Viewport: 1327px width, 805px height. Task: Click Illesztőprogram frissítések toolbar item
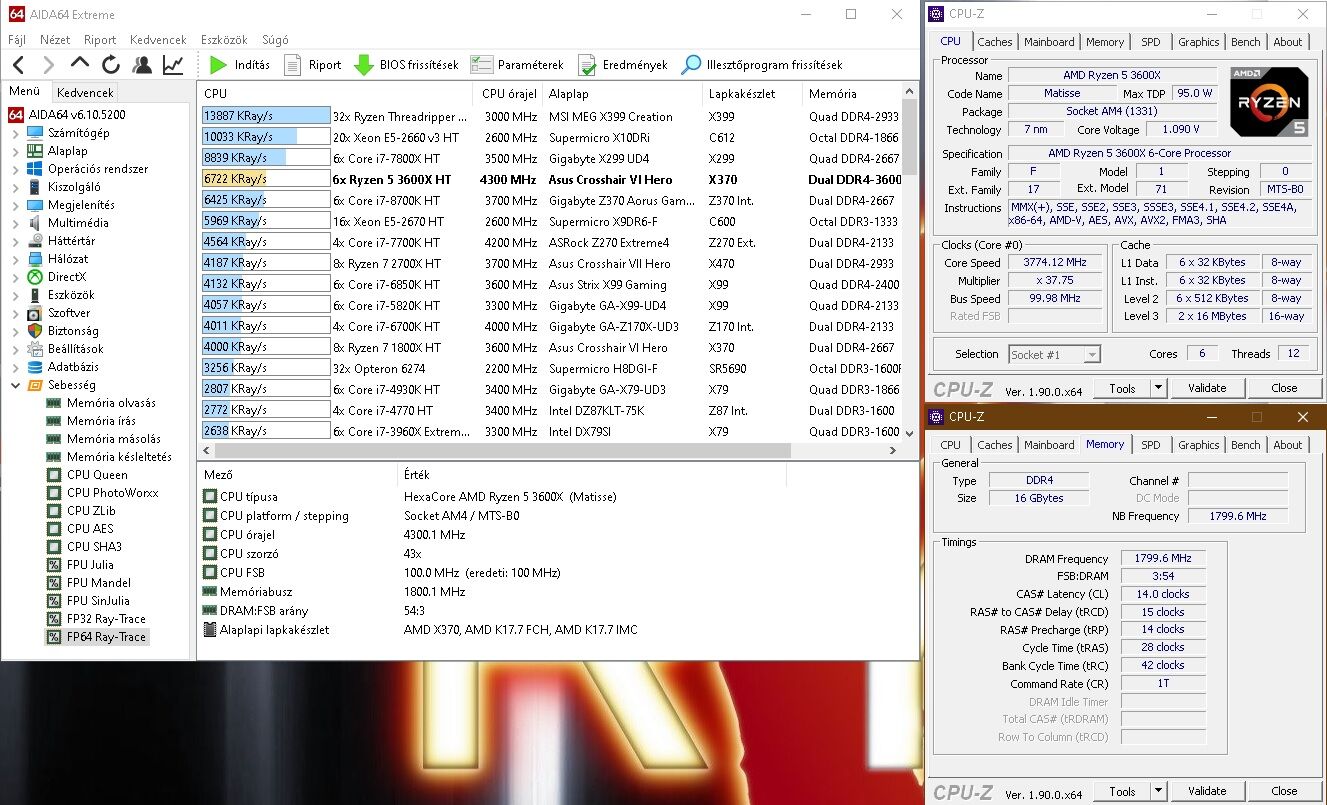762,65
